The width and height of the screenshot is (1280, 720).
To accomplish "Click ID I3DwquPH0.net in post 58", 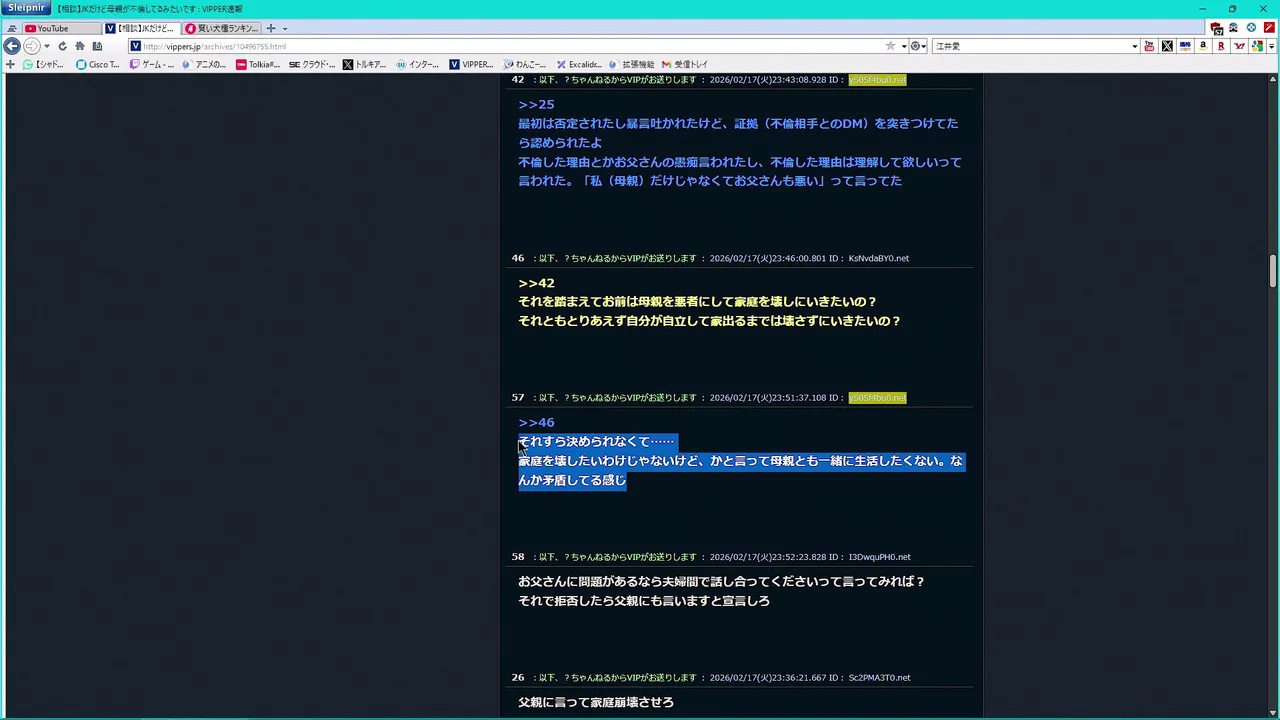I will point(880,557).
